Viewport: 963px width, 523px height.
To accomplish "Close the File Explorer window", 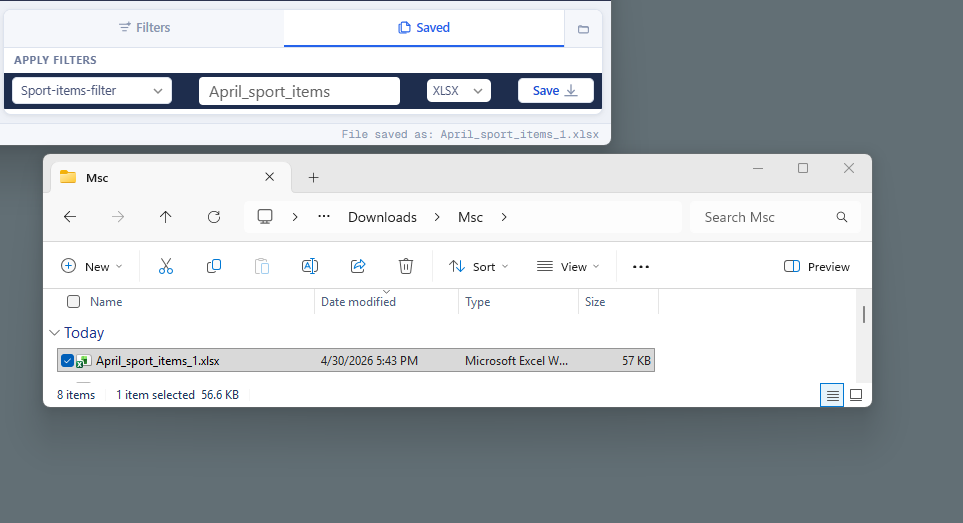I will click(x=849, y=168).
